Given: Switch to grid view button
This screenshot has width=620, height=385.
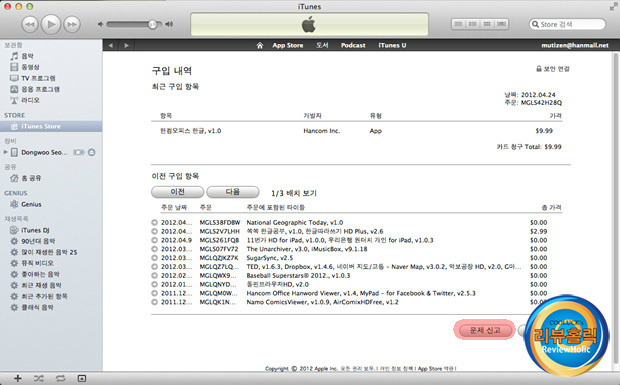Looking at the screenshot, I should click(487, 24).
